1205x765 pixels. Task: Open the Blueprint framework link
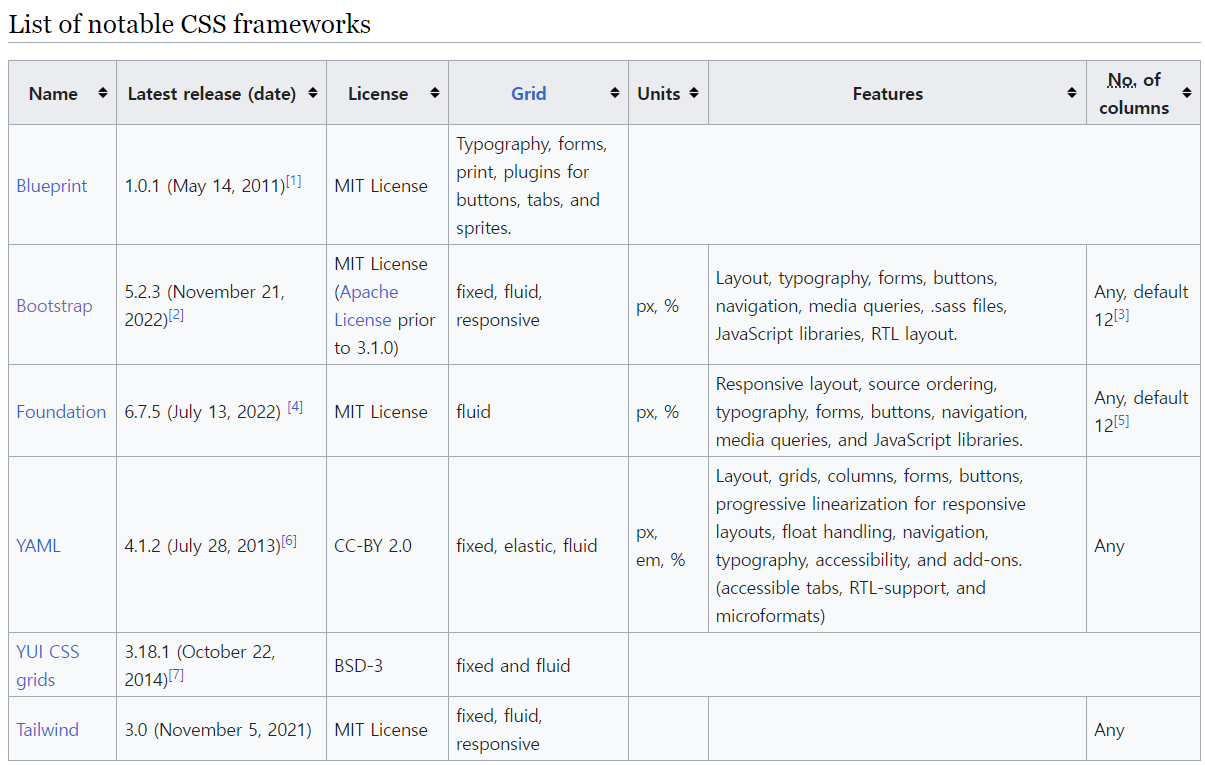coord(52,186)
